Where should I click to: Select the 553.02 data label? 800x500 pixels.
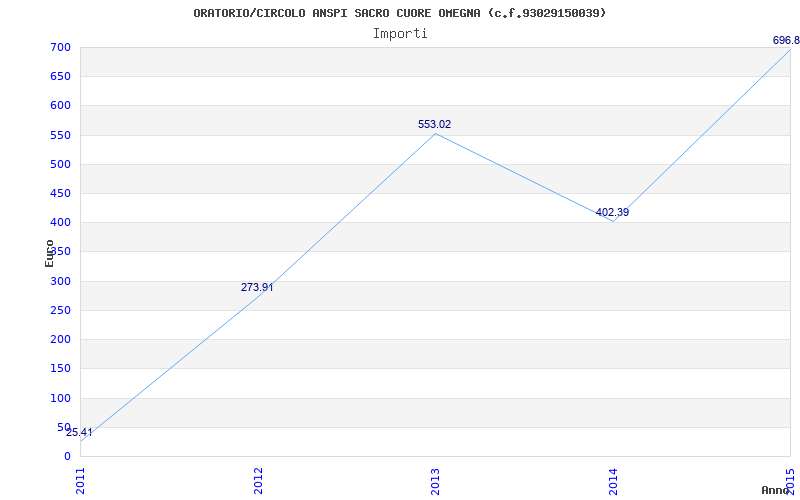pos(435,124)
